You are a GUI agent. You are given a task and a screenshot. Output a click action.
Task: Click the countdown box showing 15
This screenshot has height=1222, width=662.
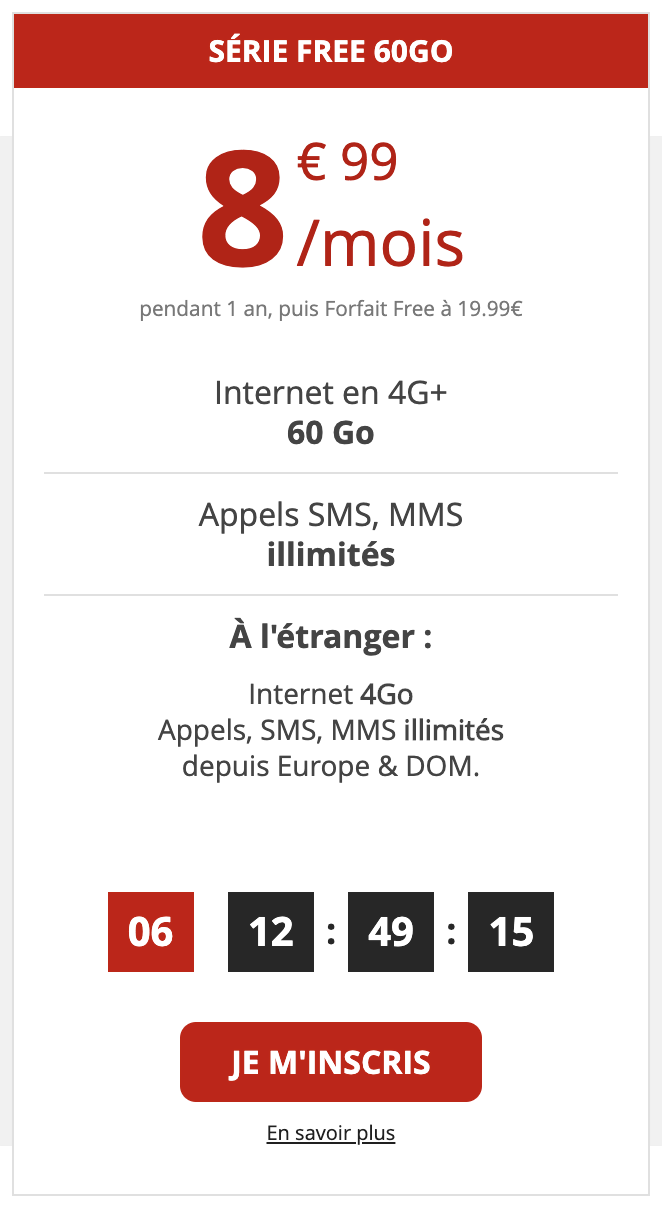point(511,932)
